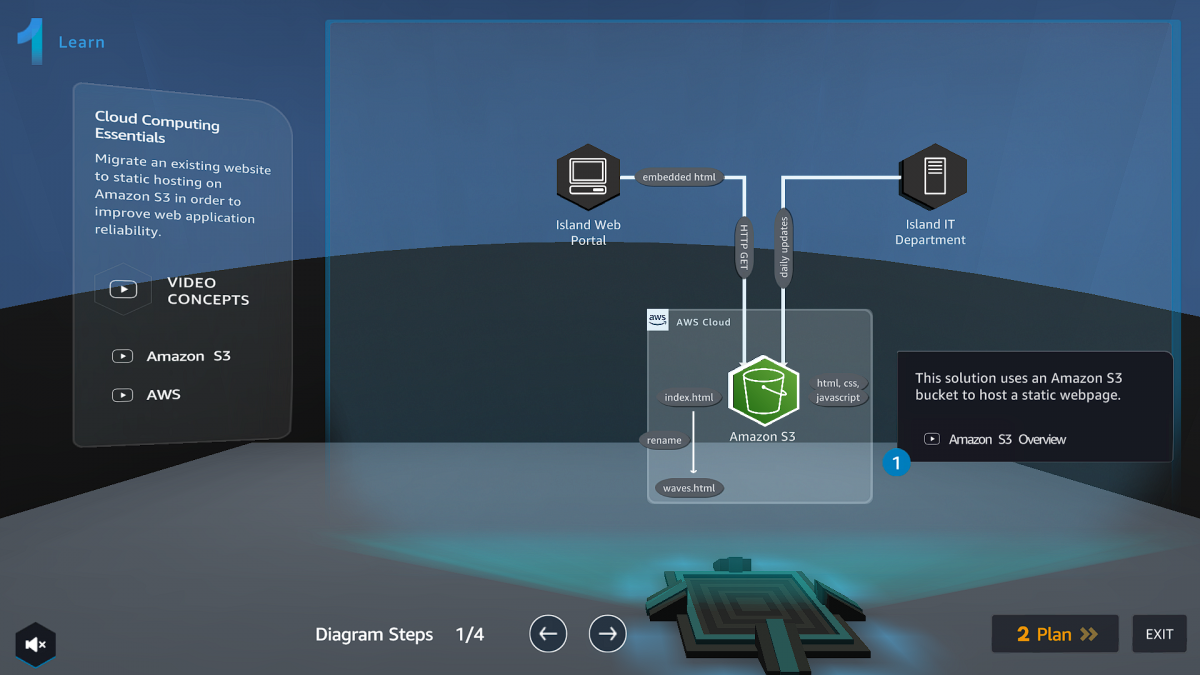Play the Amazon S3 Overview video
The height and width of the screenshot is (675, 1200).
point(931,439)
